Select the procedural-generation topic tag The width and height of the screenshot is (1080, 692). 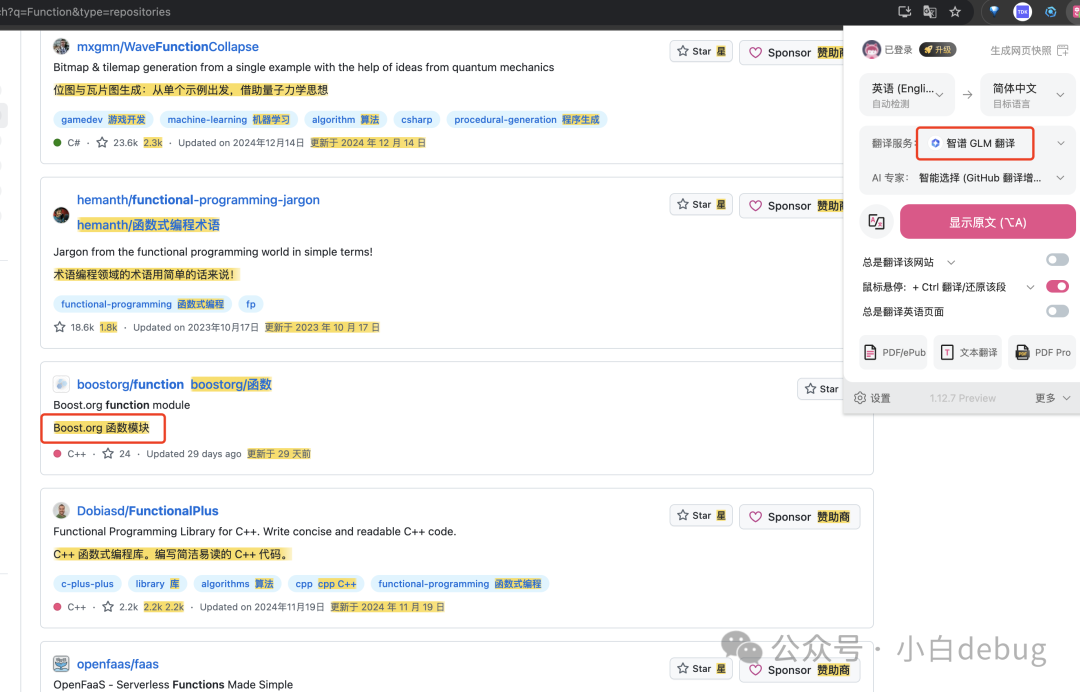[x=527, y=119]
